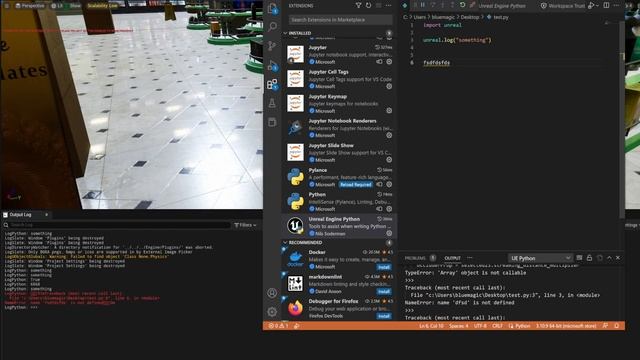The image size is (640, 360).
Task: Close the output panel
Action: point(618,258)
